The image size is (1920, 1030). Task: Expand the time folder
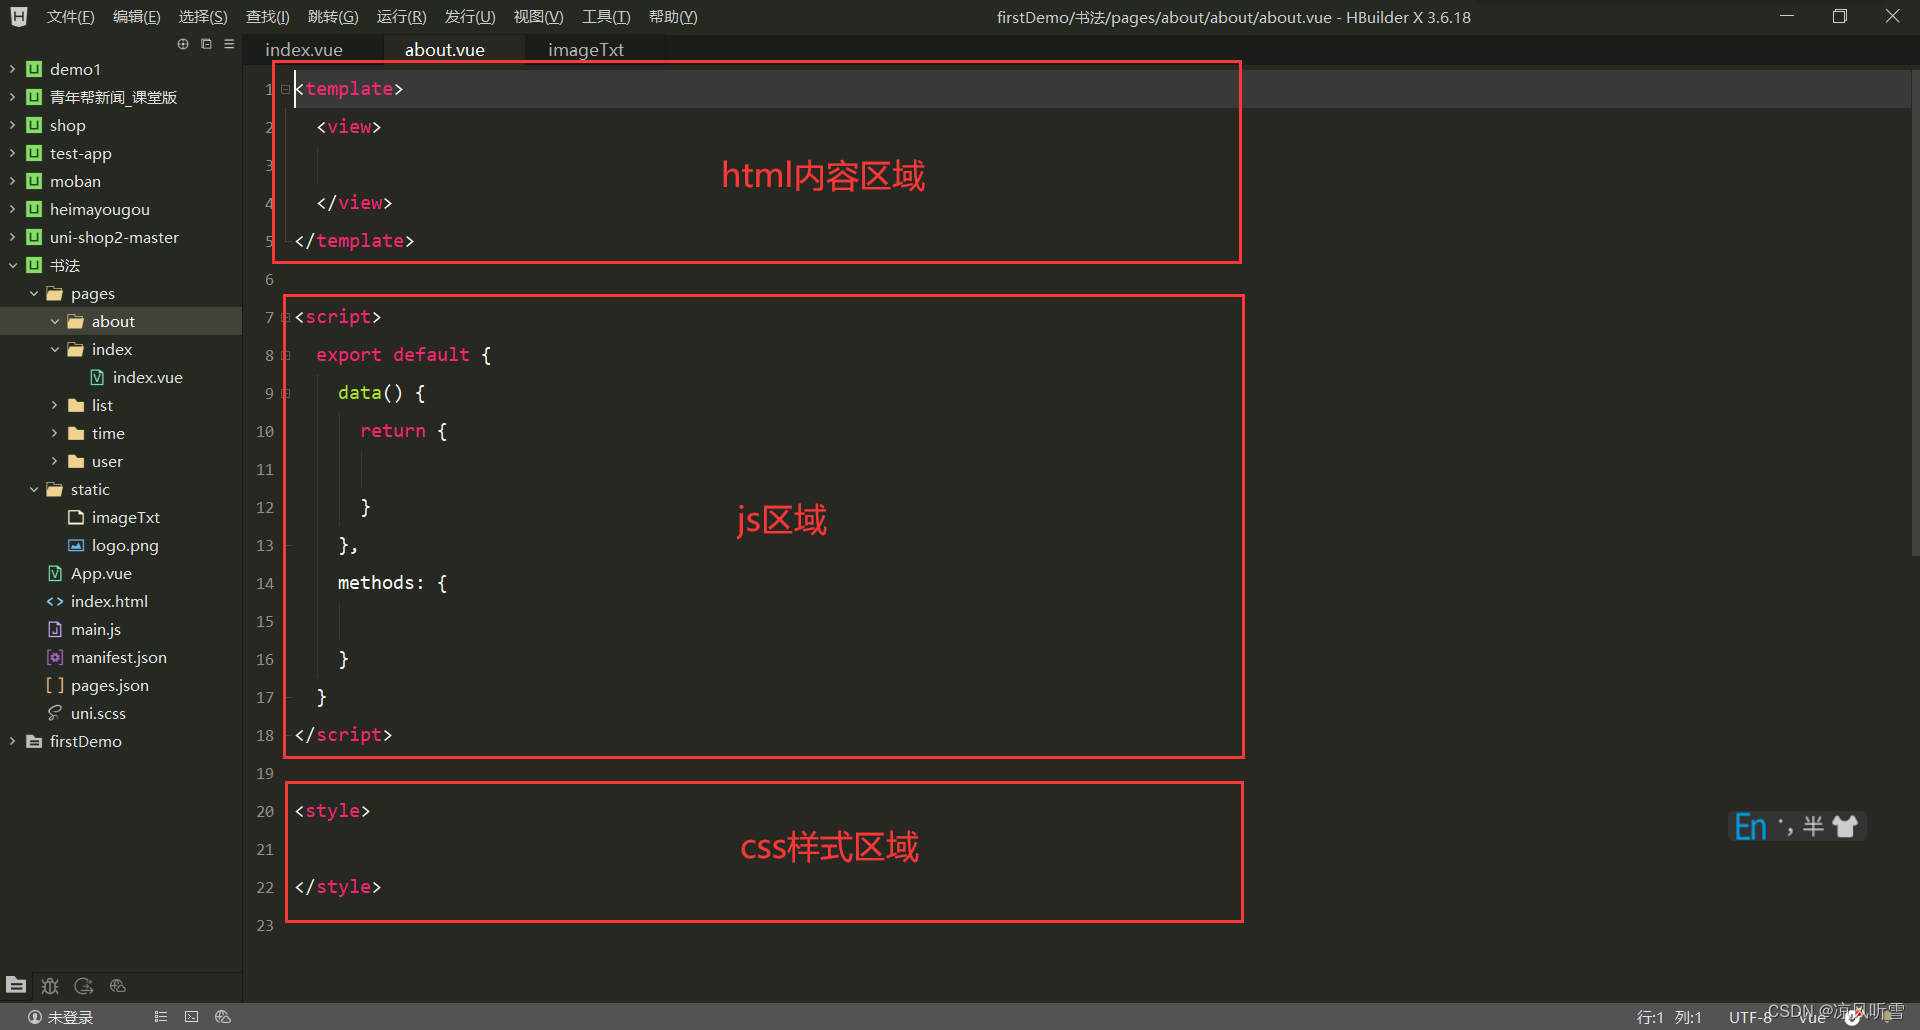(54, 433)
